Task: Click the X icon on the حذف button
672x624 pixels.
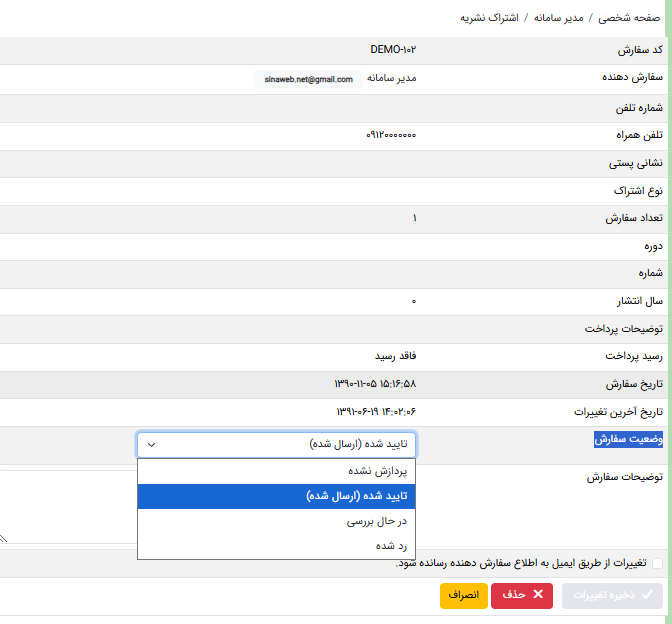Action: pyautogui.click(x=538, y=595)
